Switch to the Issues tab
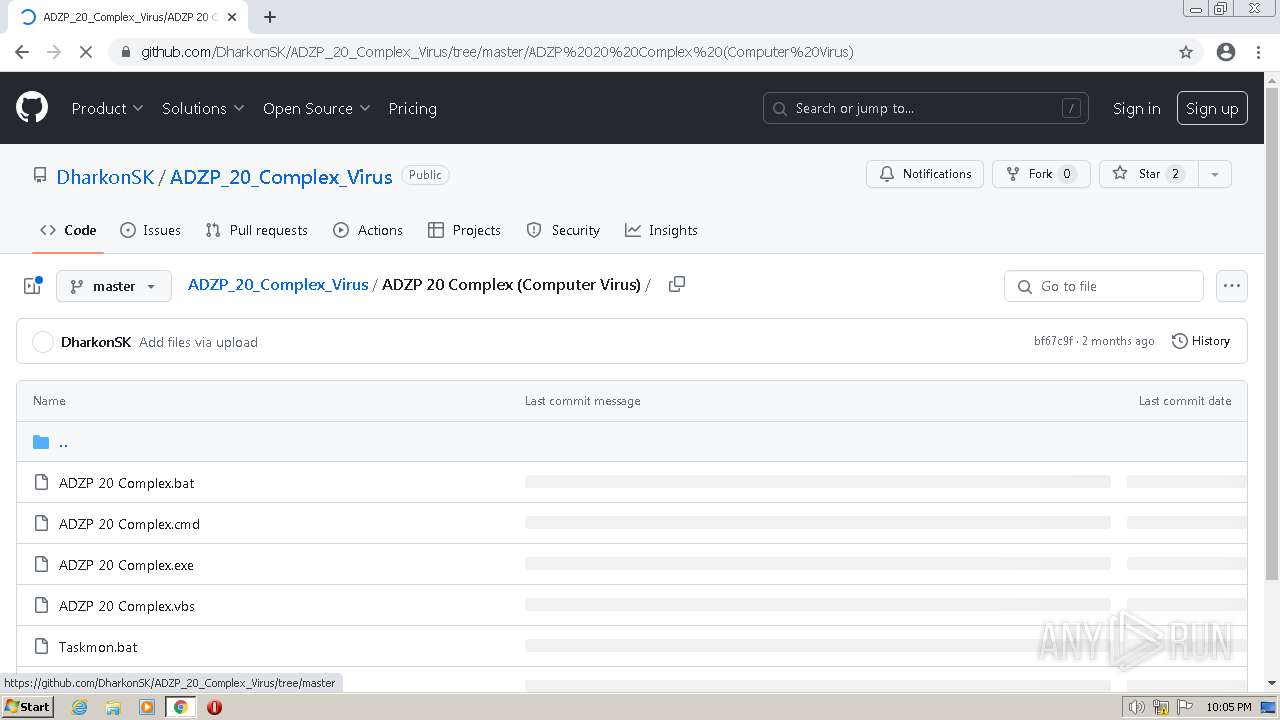The image size is (1280, 720). 150,230
